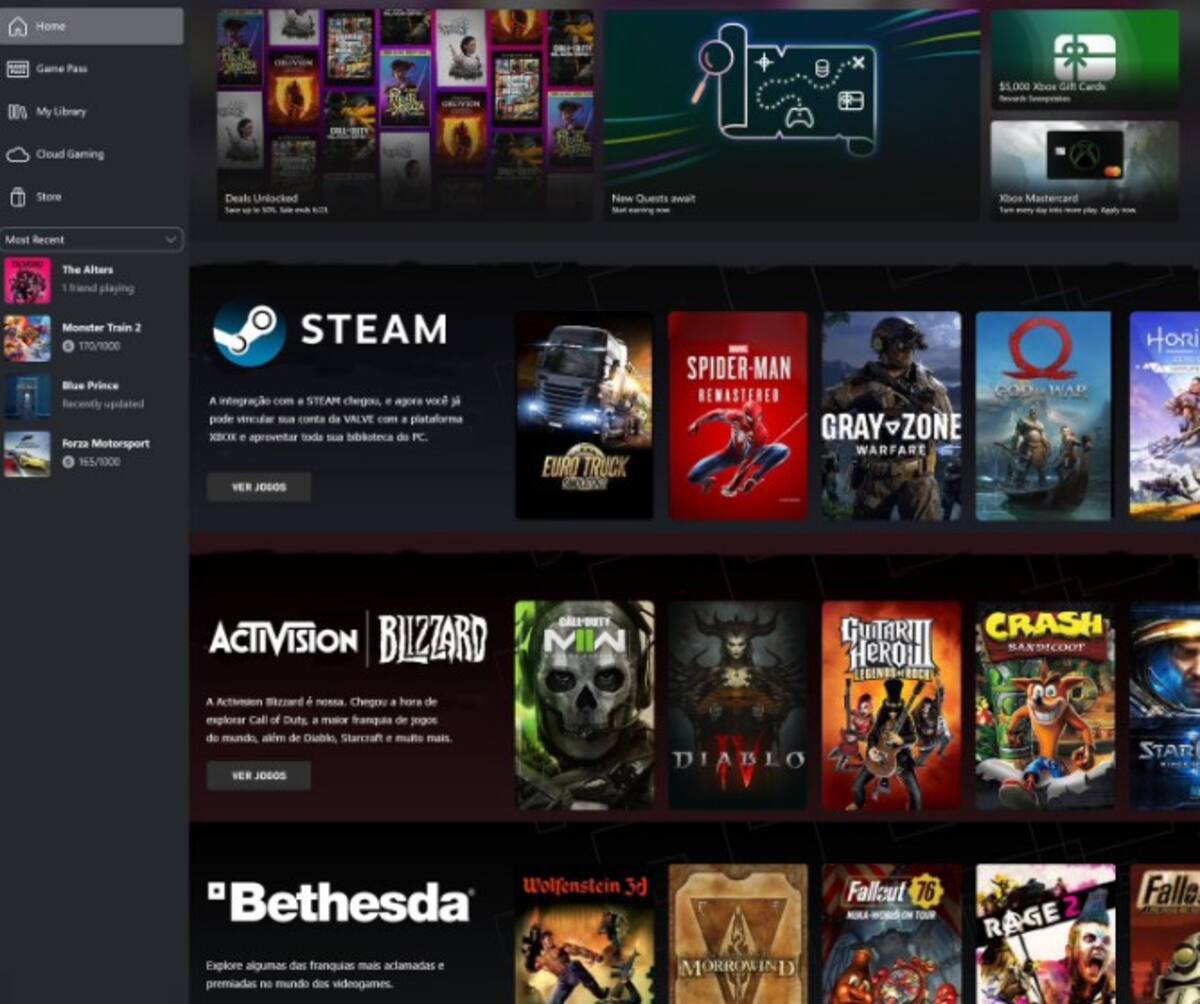Open God of War game cover
Viewport: 1200px width, 1004px height.
tap(1044, 416)
